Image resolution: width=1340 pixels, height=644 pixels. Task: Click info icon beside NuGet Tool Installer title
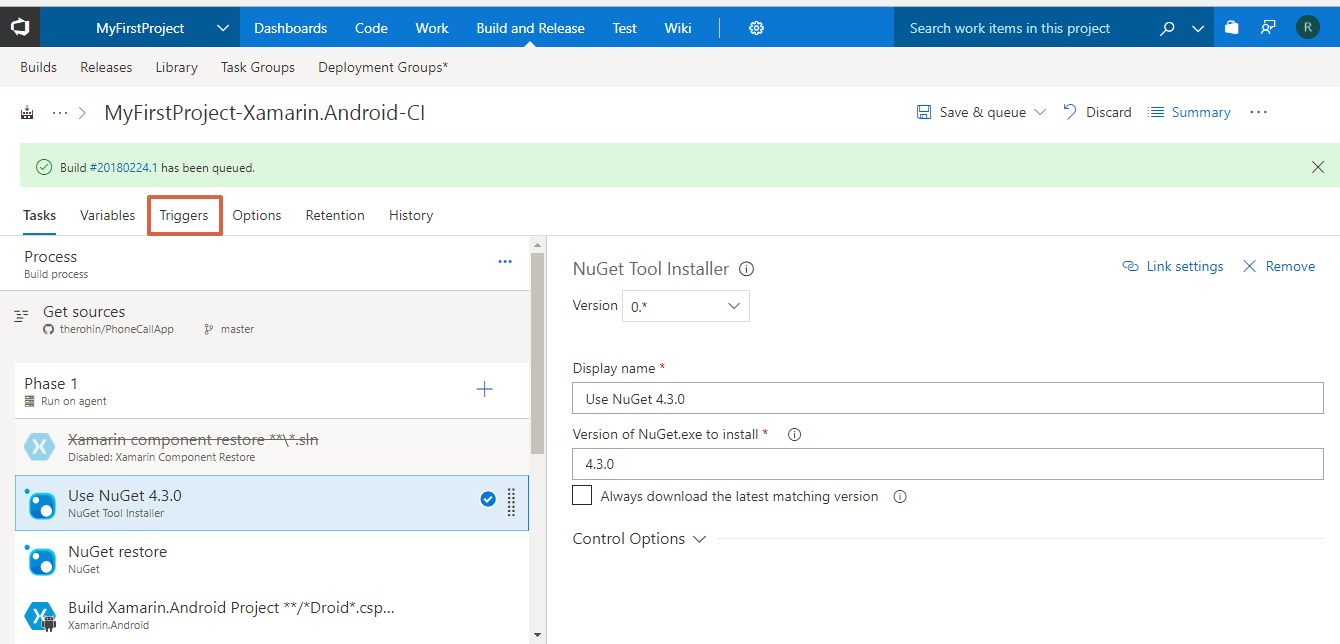[746, 269]
